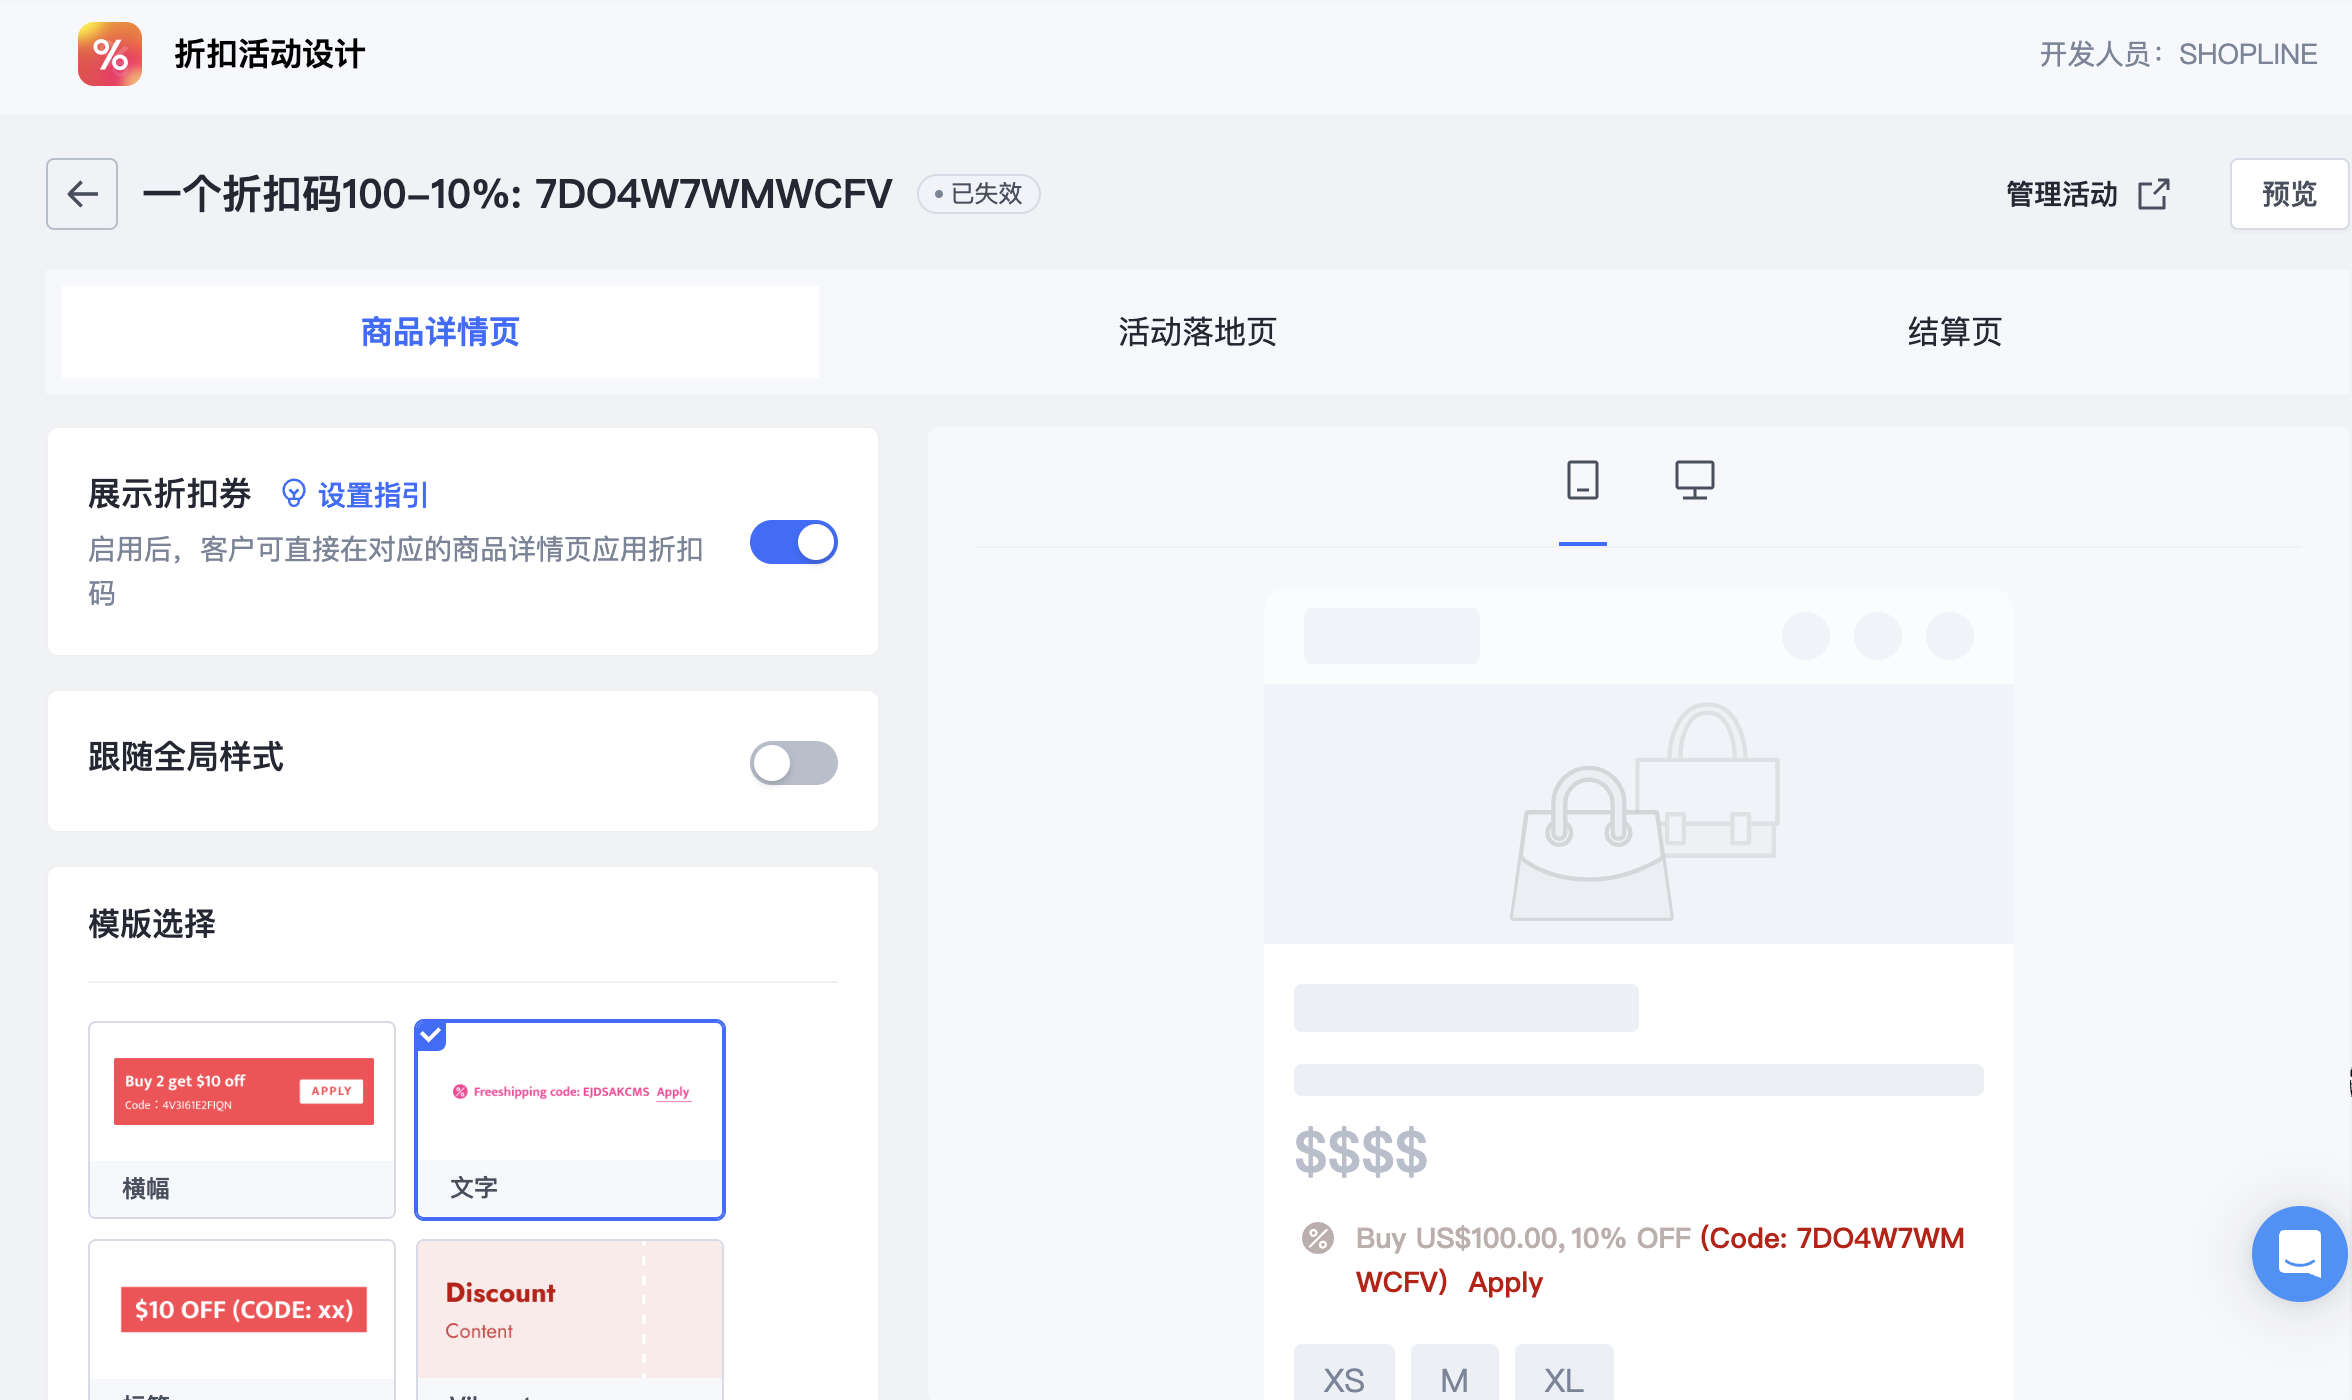Select the 商品详情页 tab
This screenshot has height=1400, width=2352.
click(440, 332)
